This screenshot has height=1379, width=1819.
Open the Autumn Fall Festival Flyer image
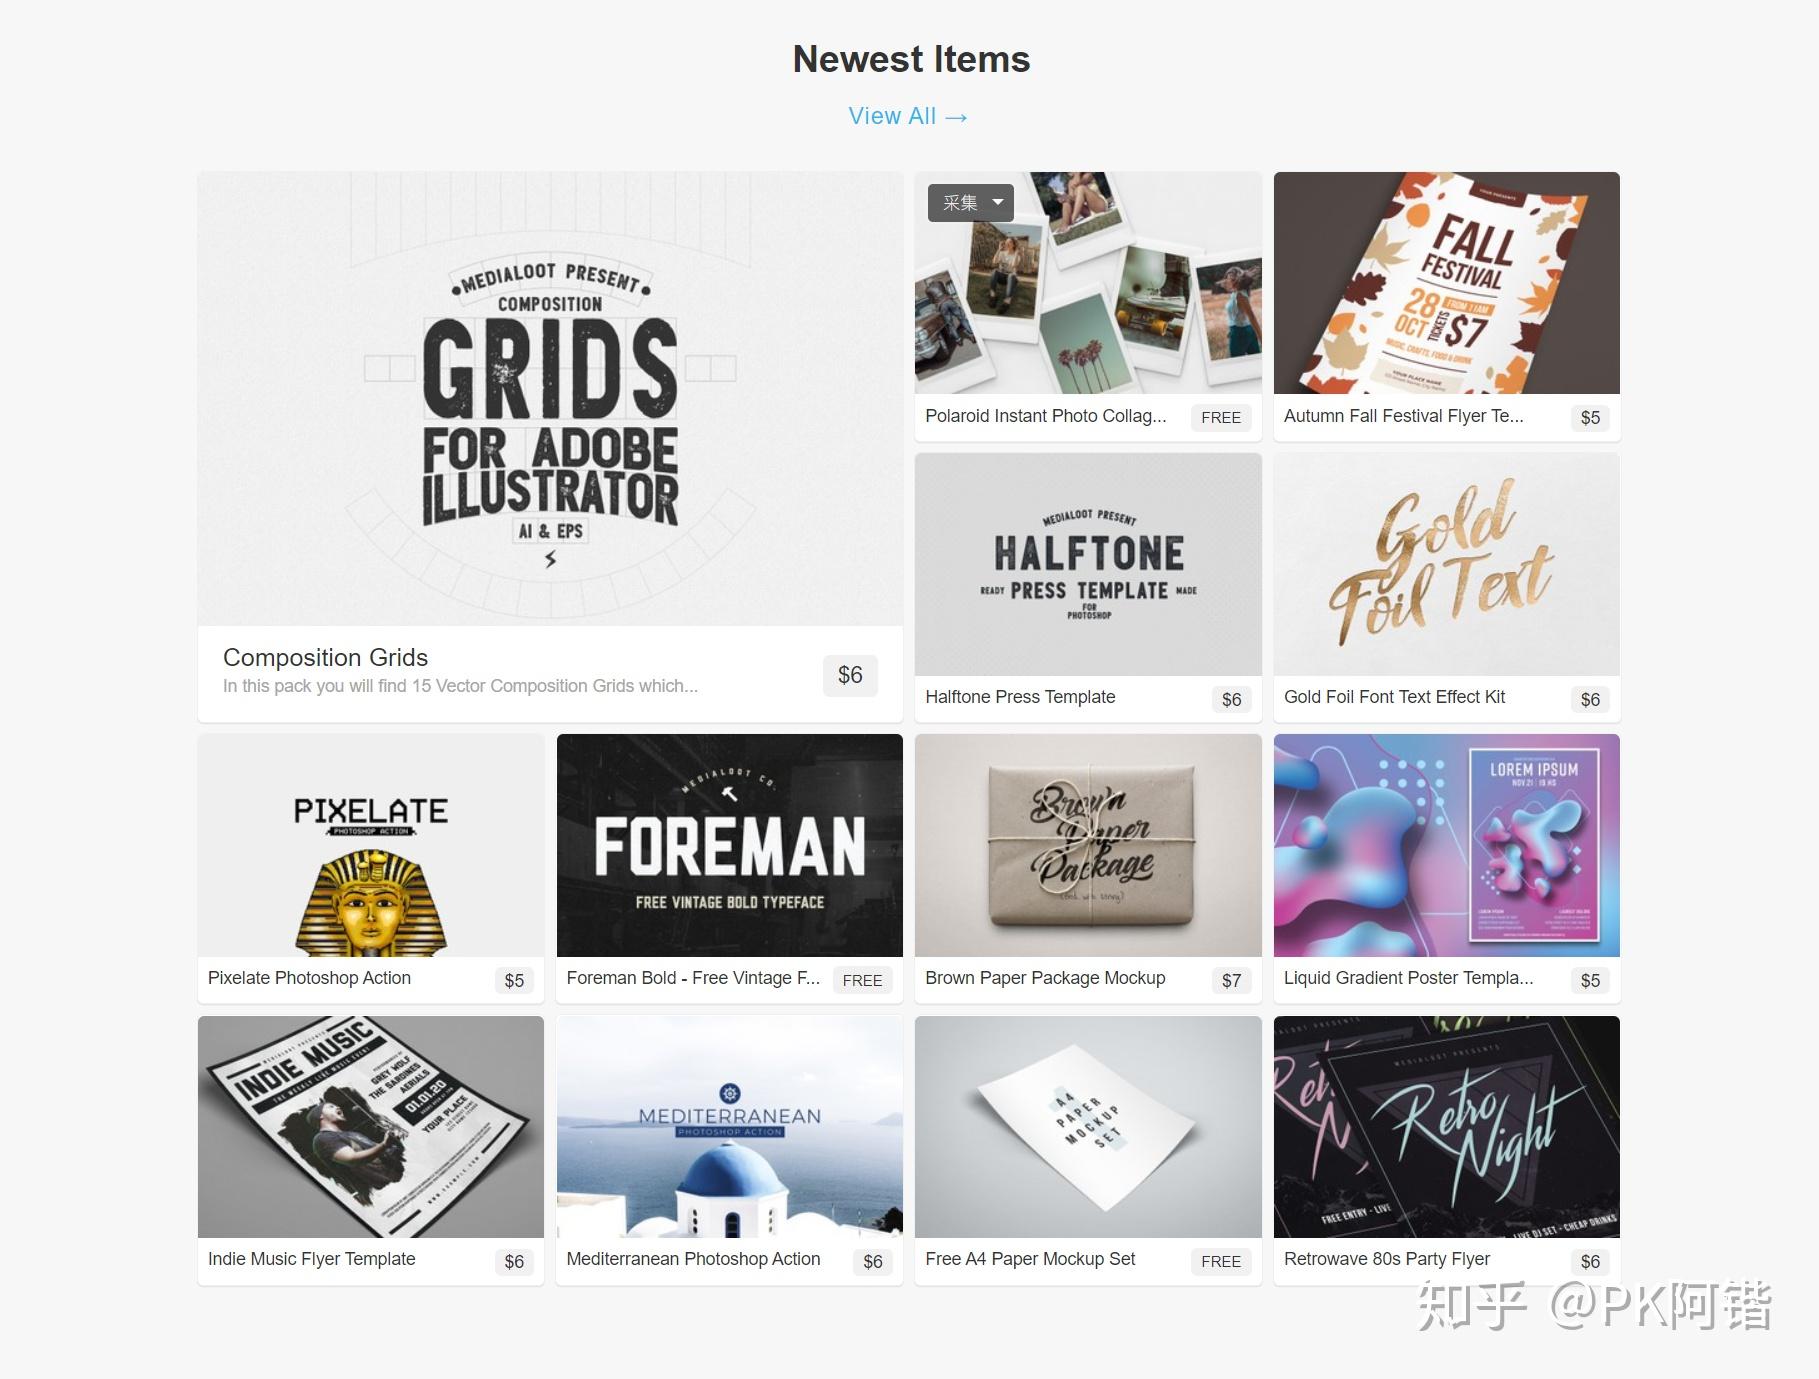click(x=1447, y=283)
